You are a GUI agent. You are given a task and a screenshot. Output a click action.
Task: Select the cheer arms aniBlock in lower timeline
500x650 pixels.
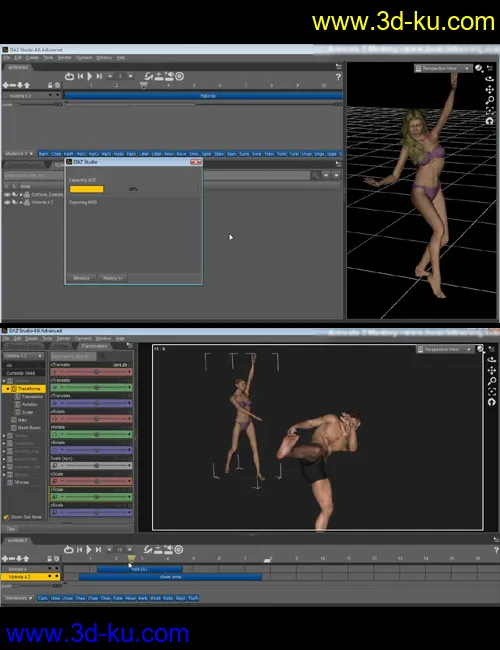tap(170, 577)
